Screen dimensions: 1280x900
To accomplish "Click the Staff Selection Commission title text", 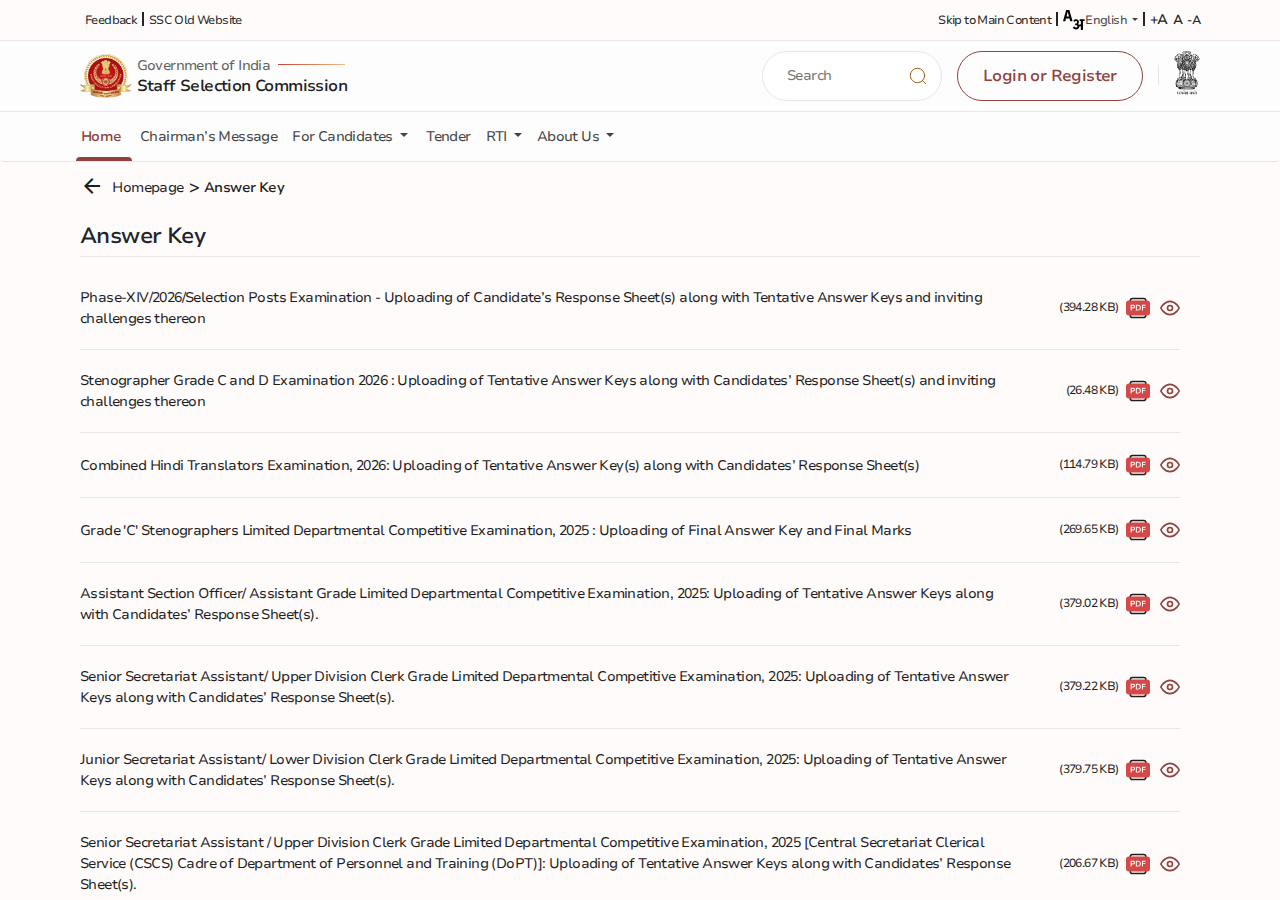I will (x=243, y=86).
